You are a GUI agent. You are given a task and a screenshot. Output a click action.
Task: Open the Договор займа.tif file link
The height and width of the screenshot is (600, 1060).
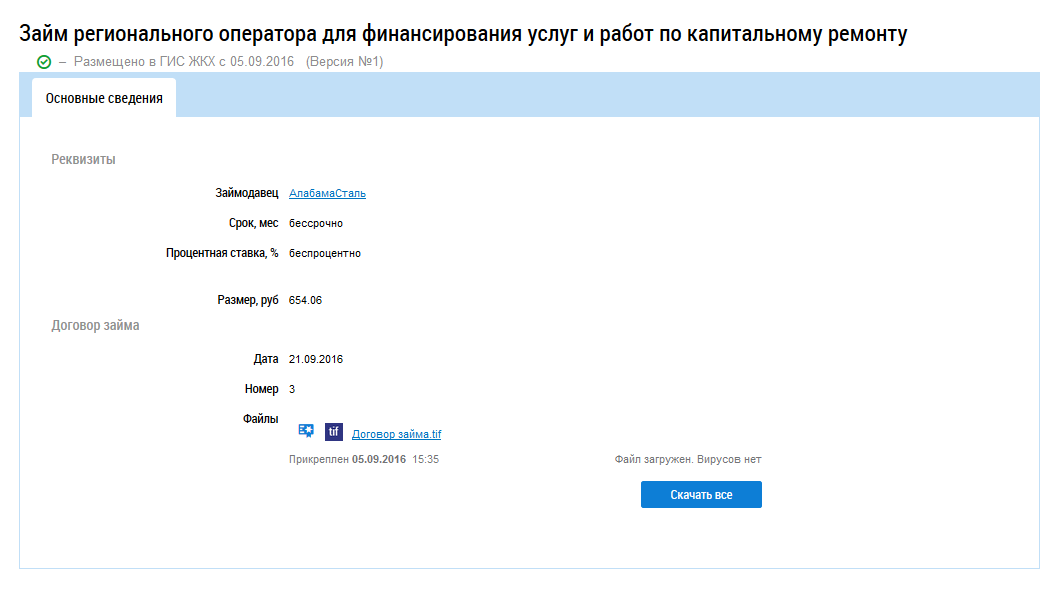[396, 434]
